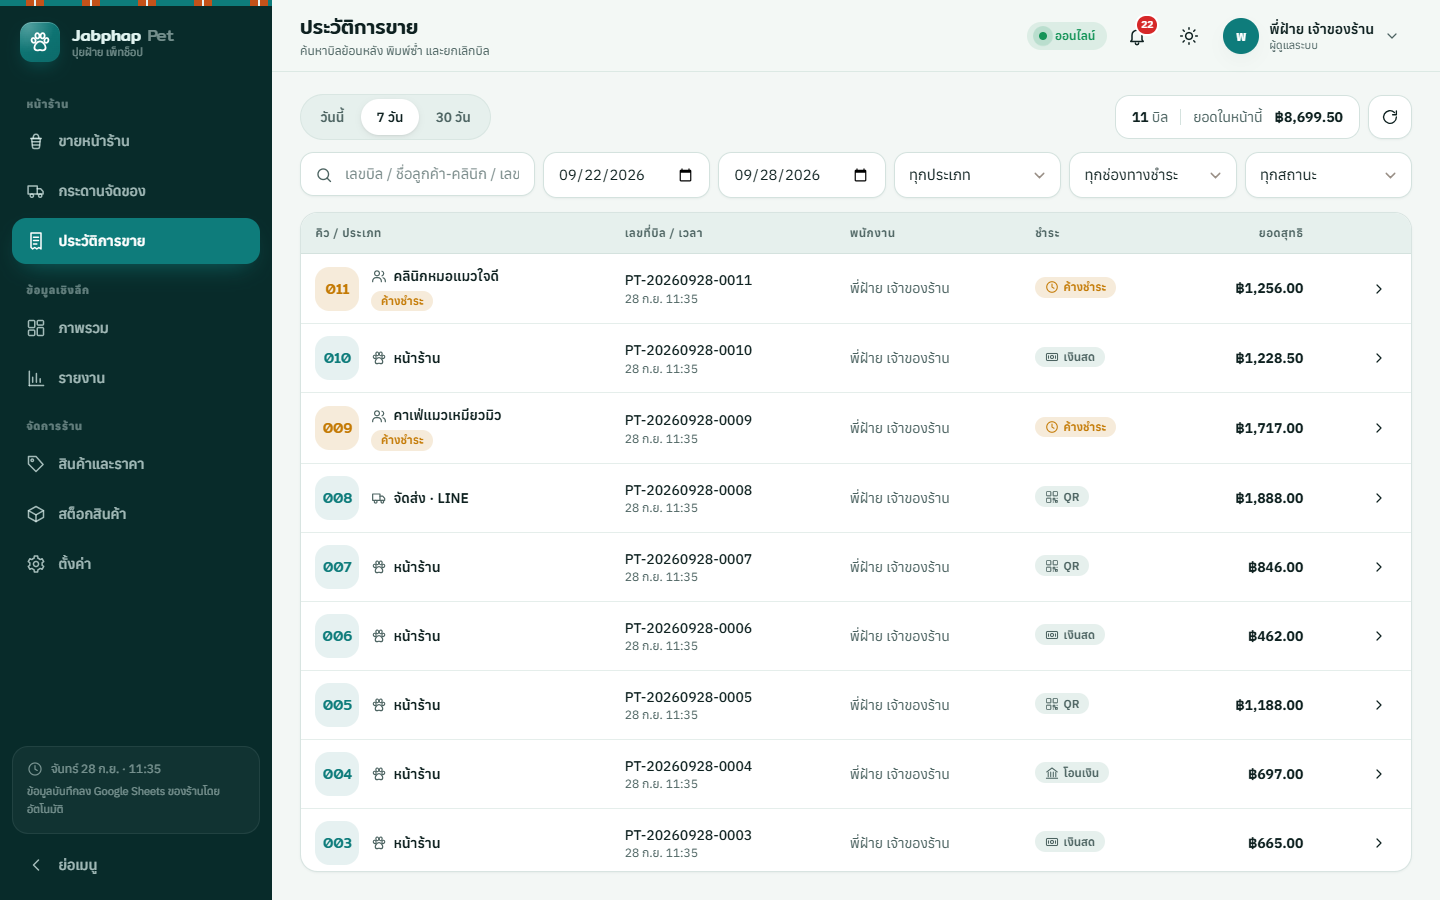Expand the user account menu chevron
Screen dimensions: 1440x900
click(1392, 36)
